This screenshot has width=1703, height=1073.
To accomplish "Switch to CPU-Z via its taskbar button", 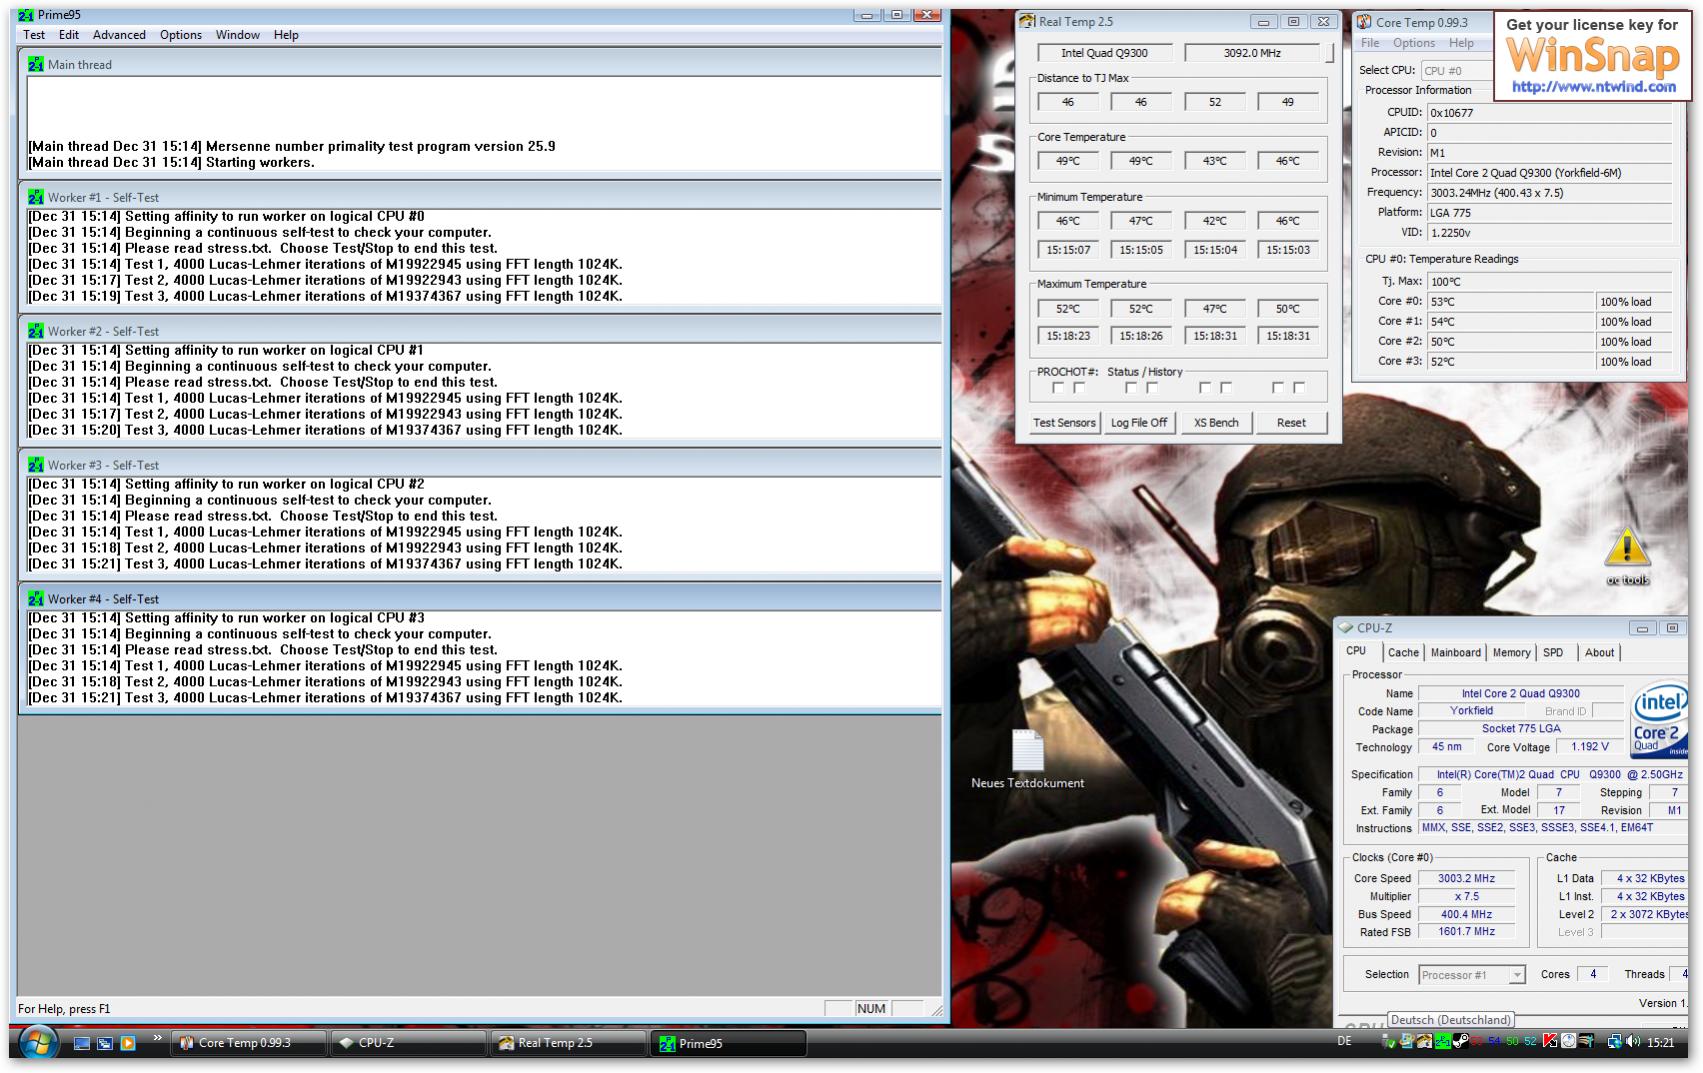I will coord(408,1043).
